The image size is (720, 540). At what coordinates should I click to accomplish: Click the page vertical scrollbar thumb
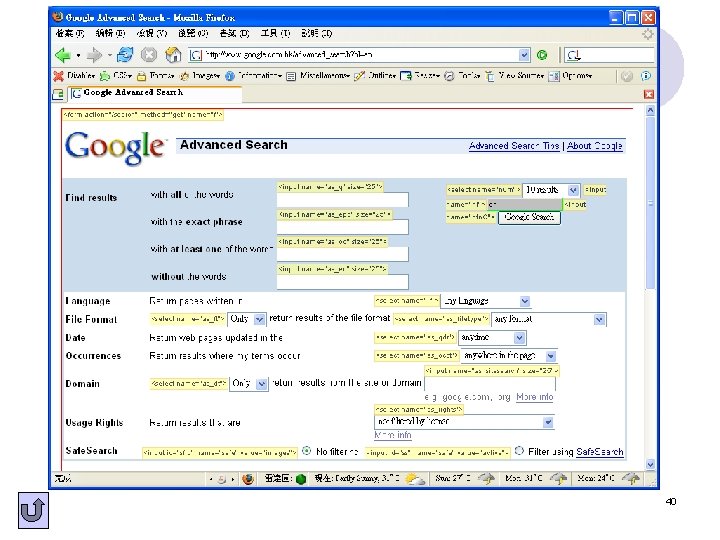coord(650,203)
